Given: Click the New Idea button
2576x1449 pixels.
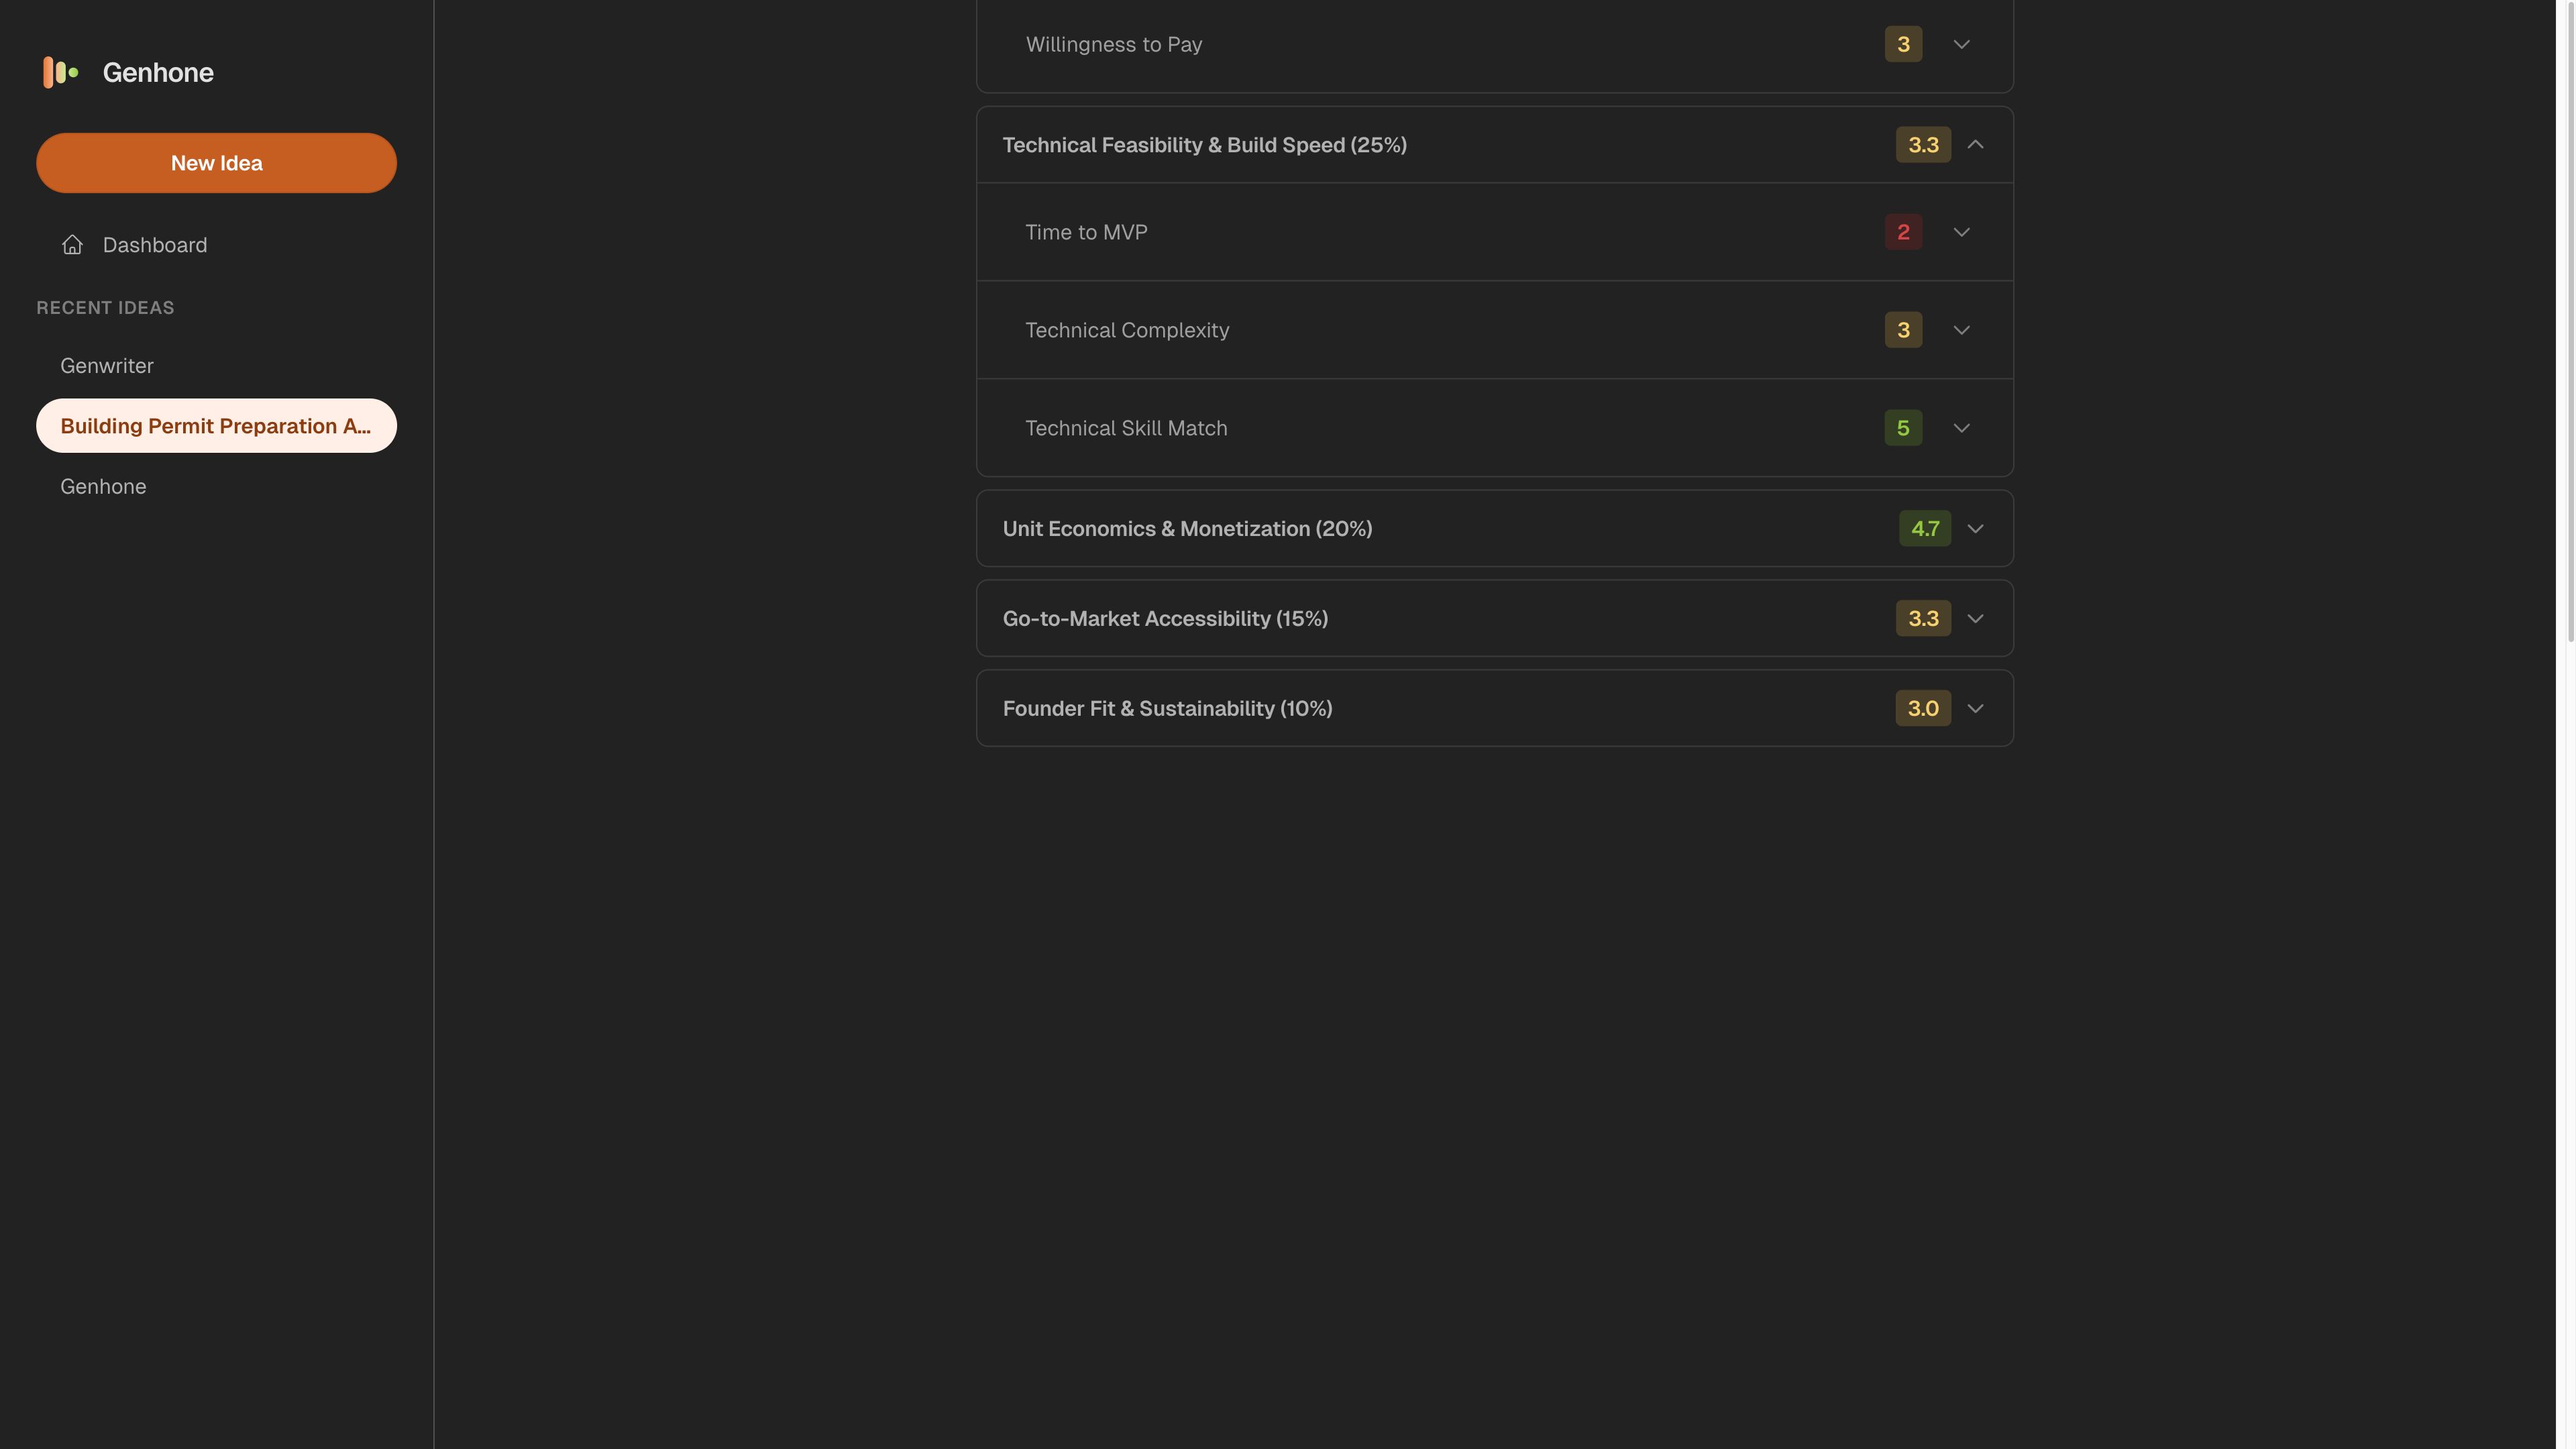Looking at the screenshot, I should point(216,163).
